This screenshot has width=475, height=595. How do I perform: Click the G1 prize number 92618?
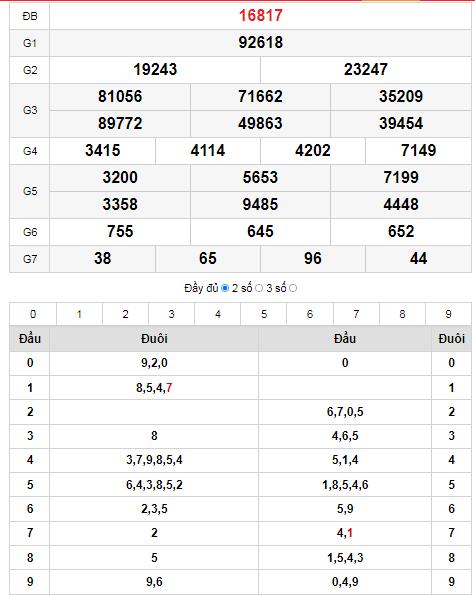[x=261, y=42]
